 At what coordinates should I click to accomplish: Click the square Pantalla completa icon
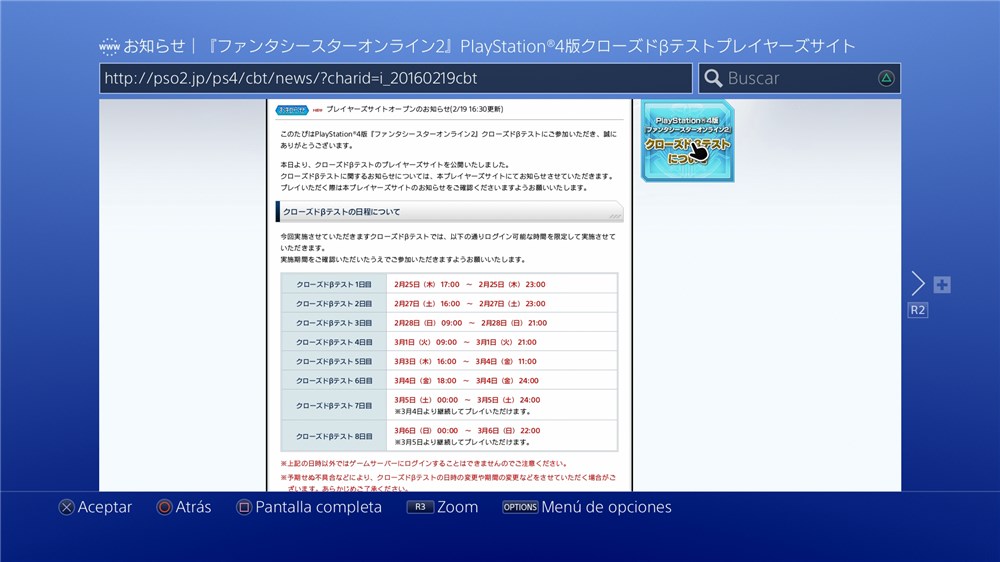[244, 507]
